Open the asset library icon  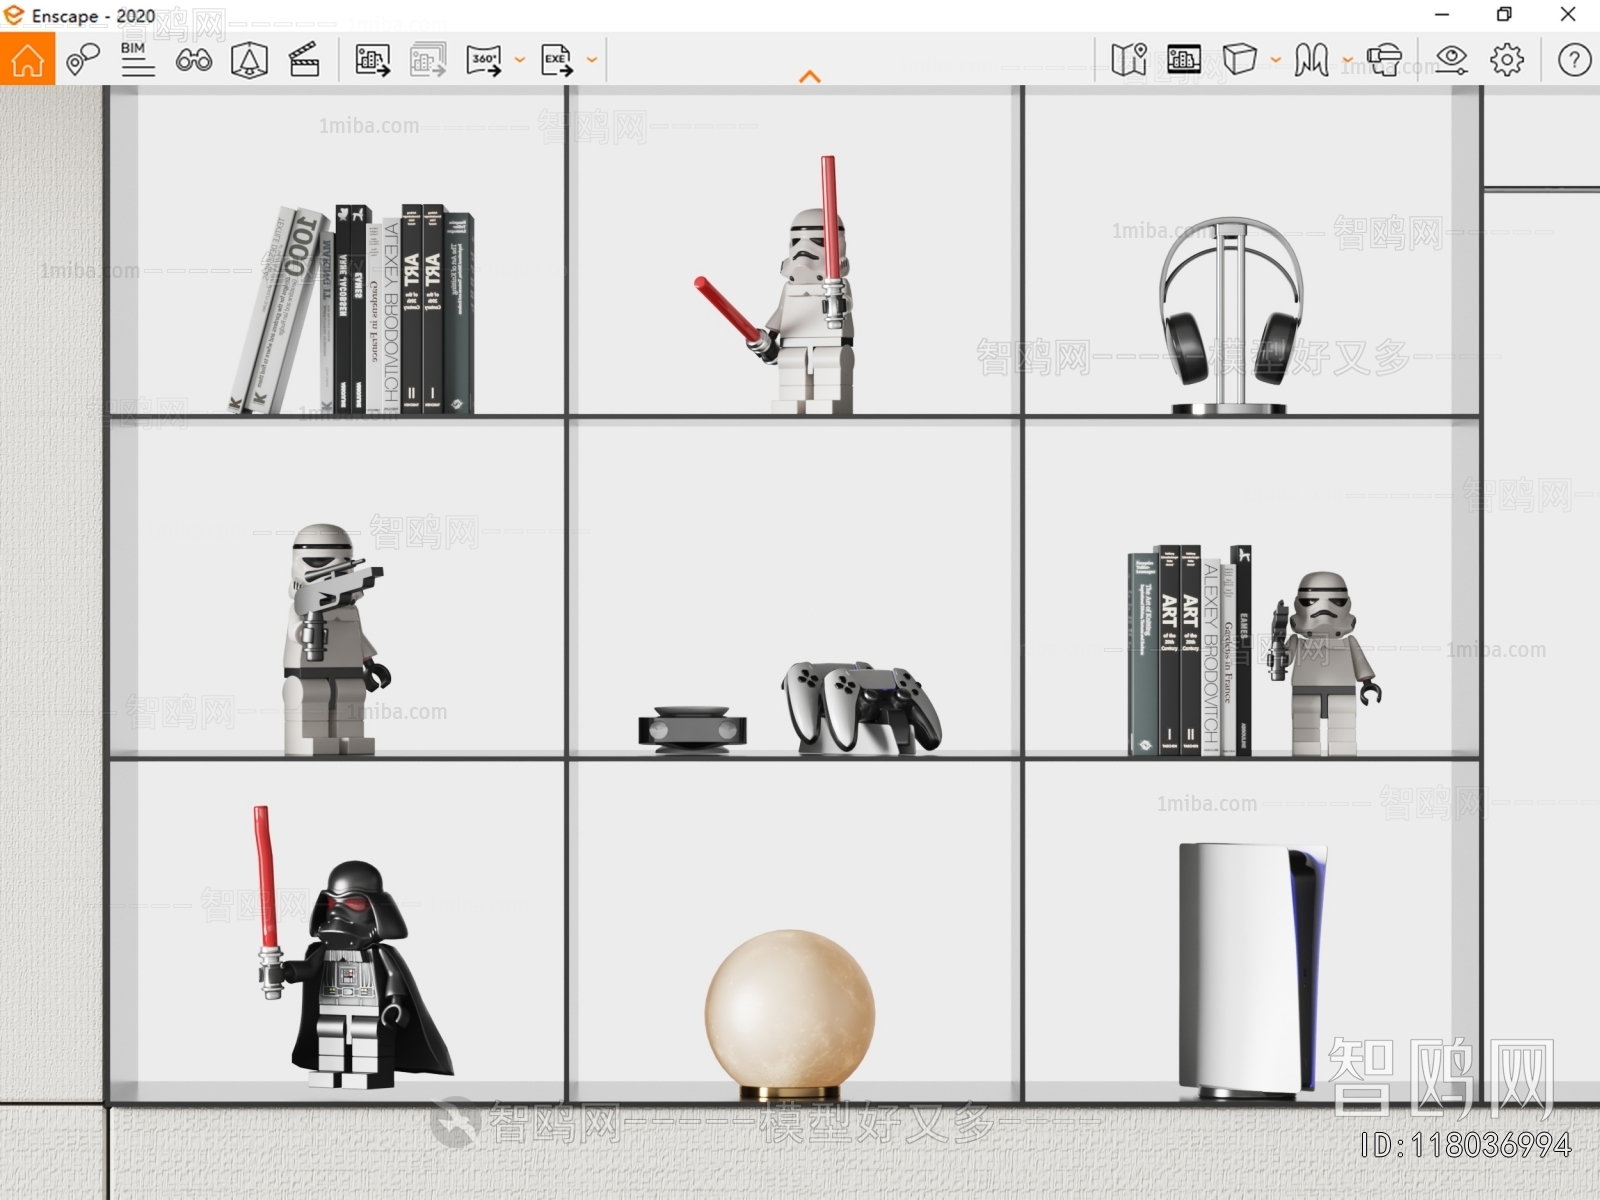pyautogui.click(x=1184, y=60)
